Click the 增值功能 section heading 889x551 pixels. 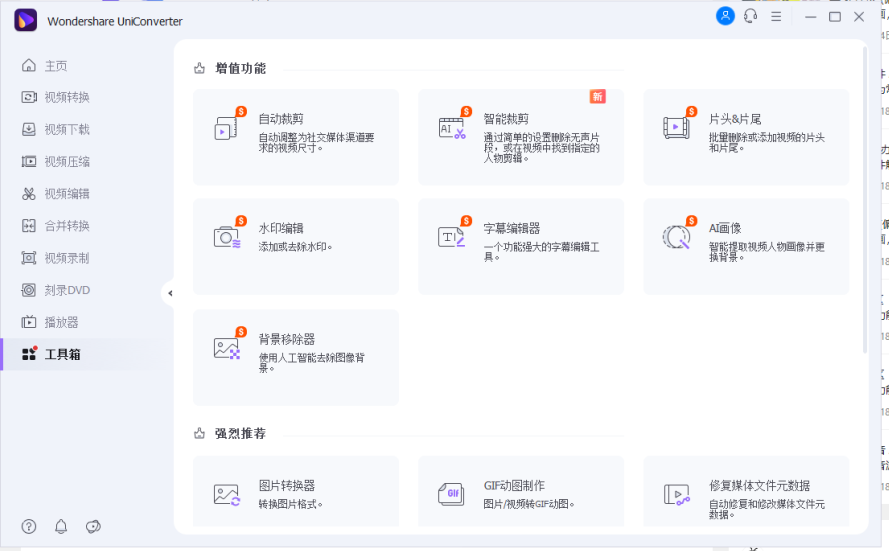coord(240,69)
